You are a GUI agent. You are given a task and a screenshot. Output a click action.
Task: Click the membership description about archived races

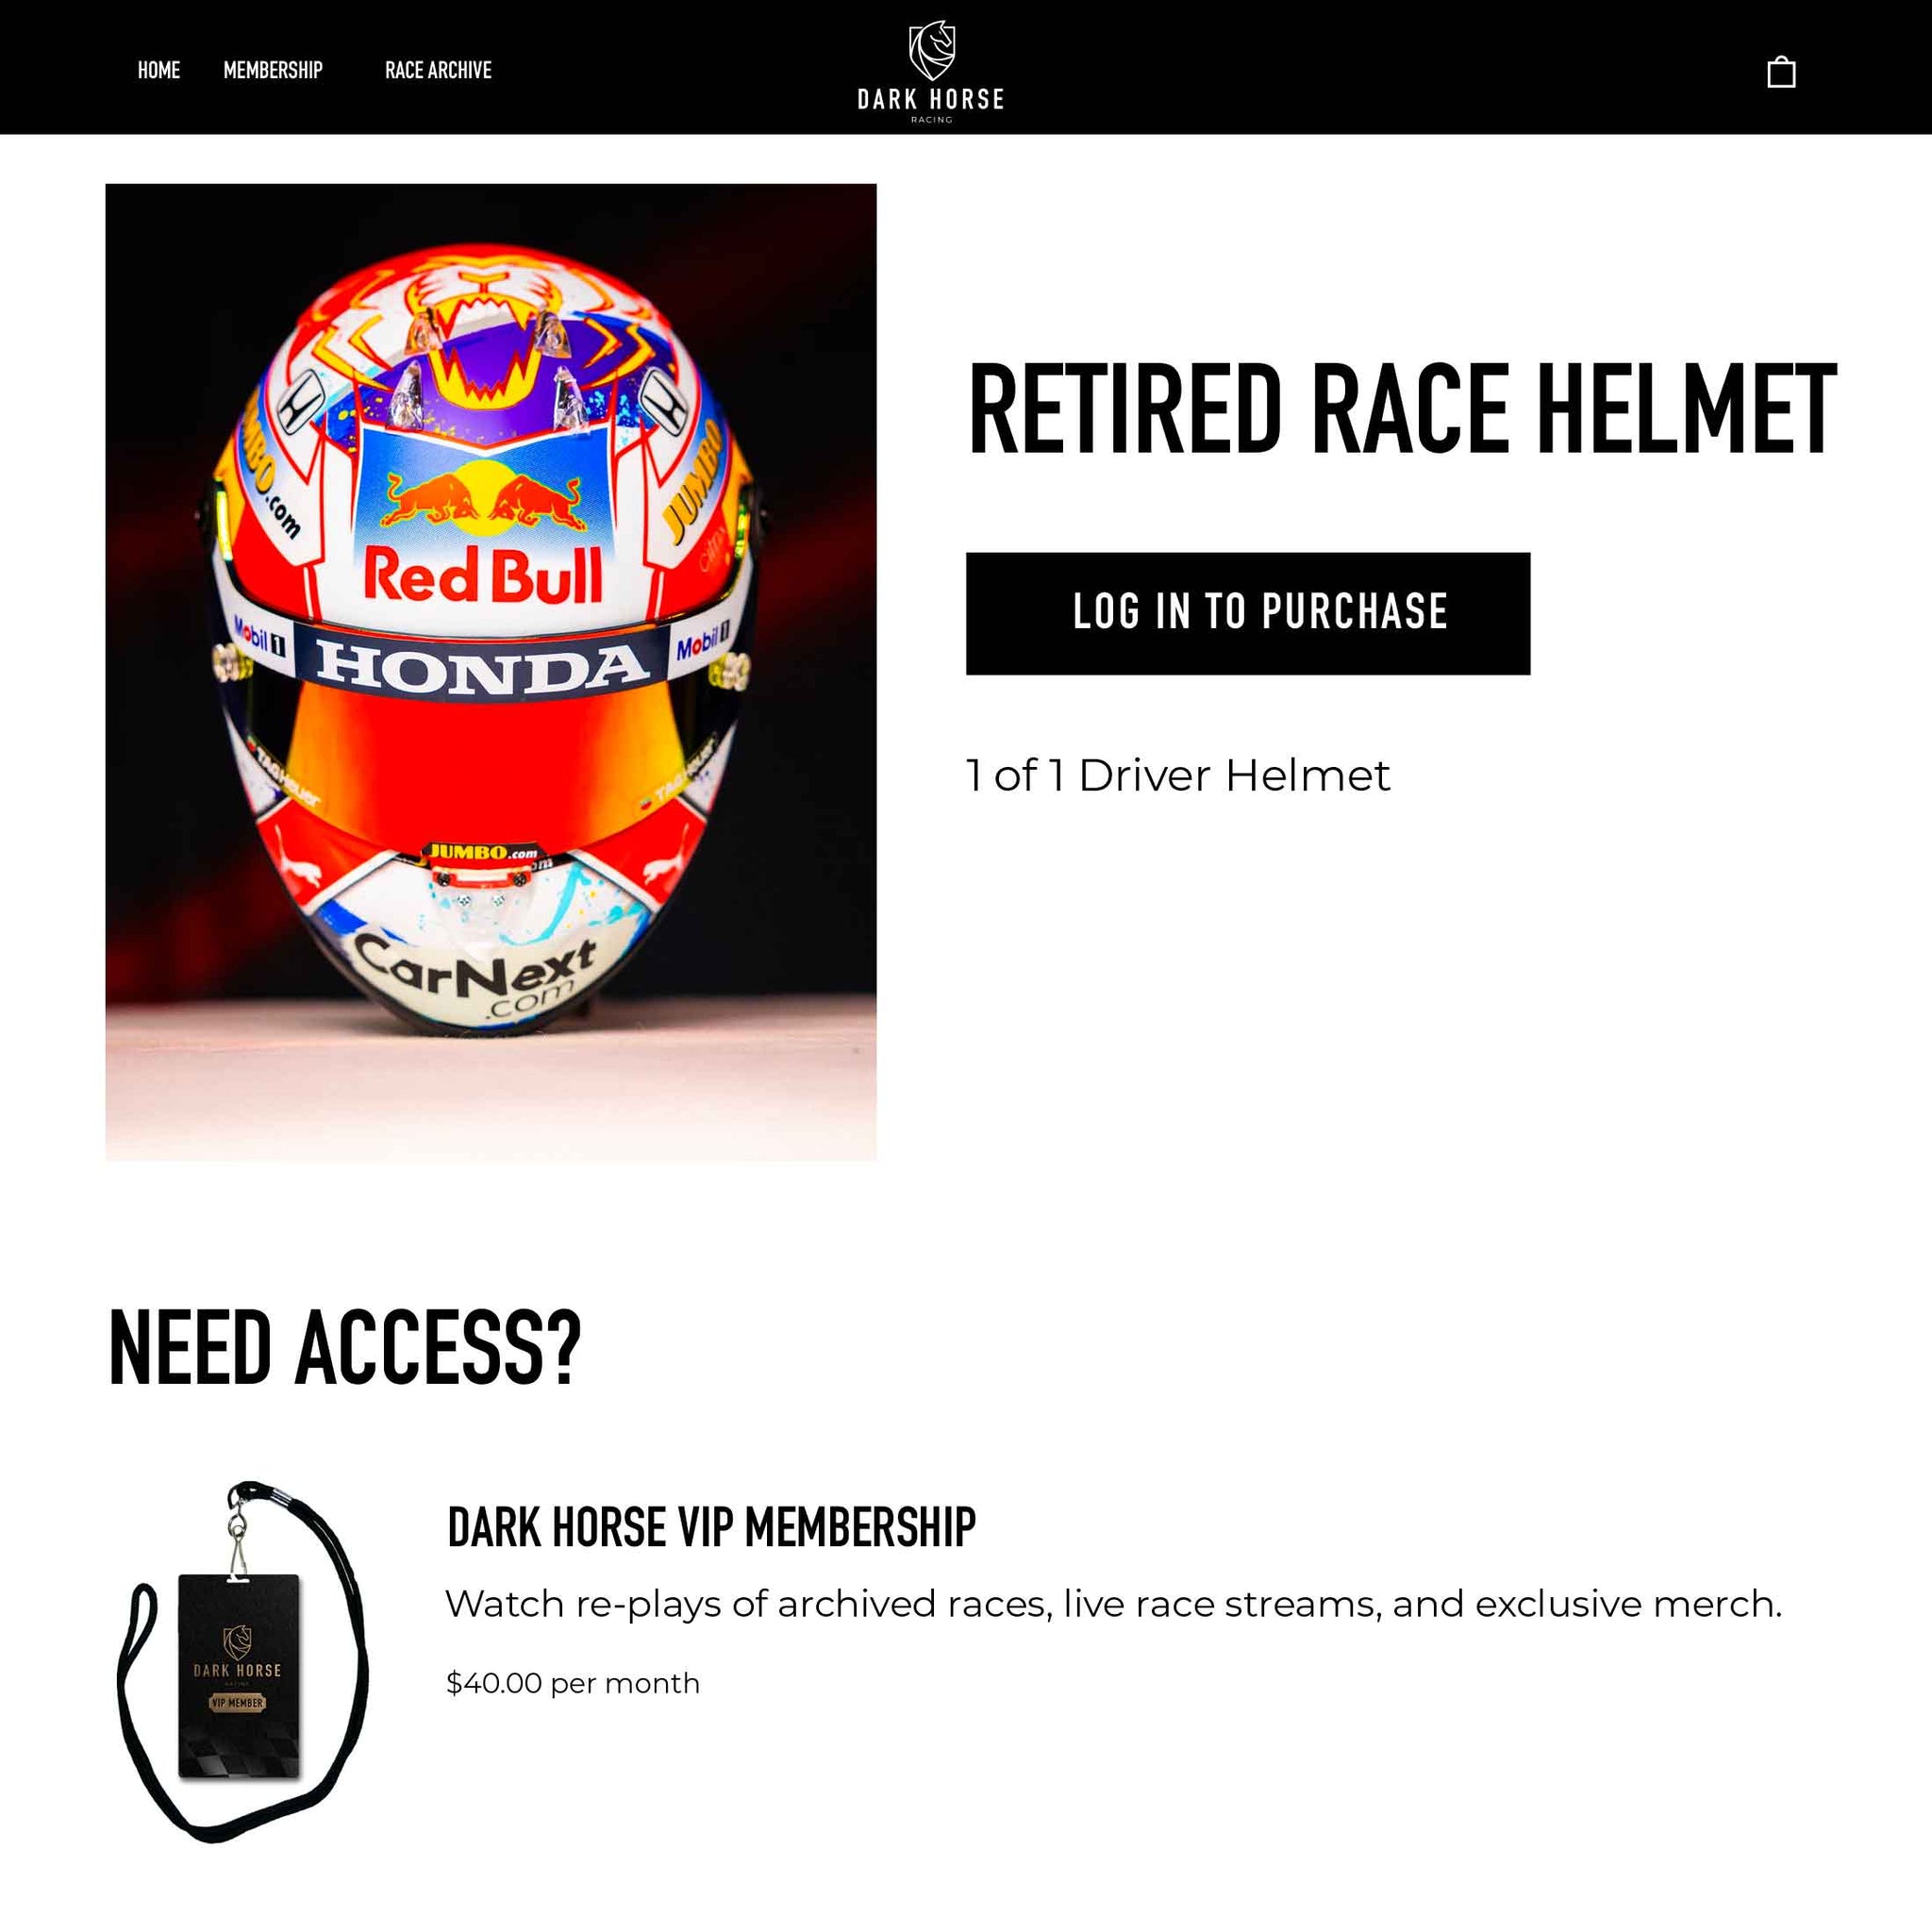(1113, 1604)
